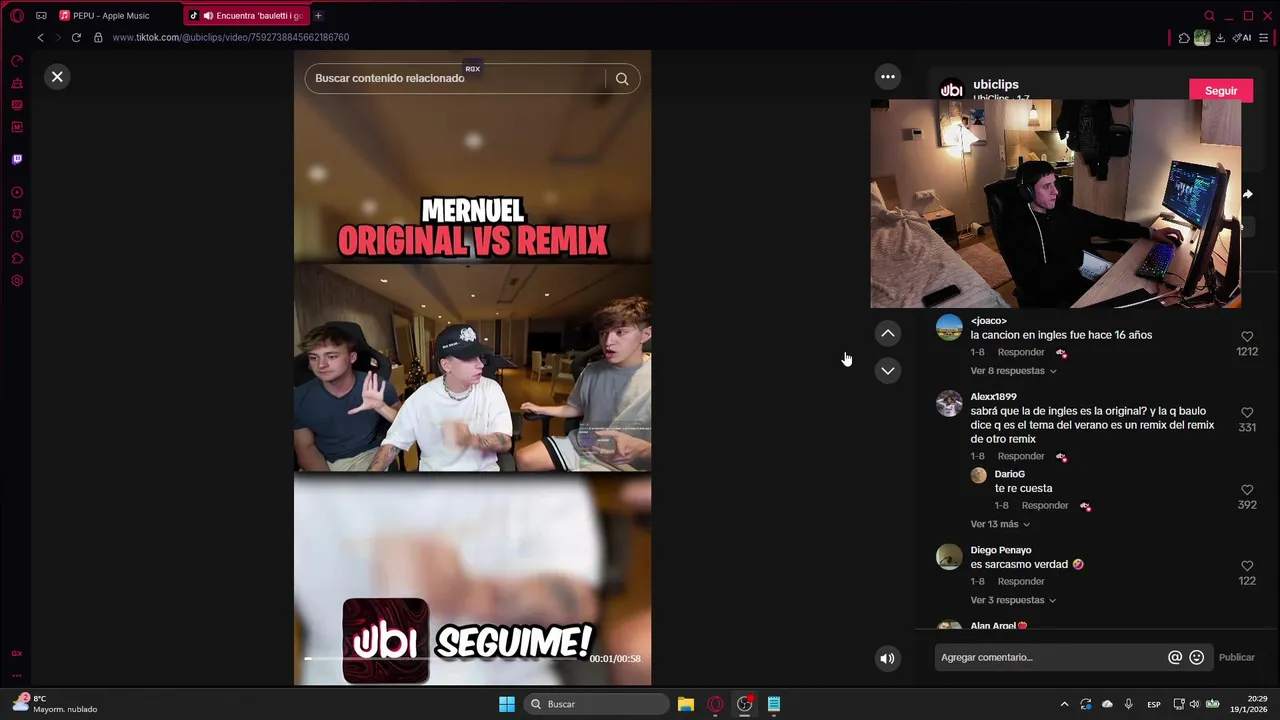Reply to Diego Penayo via Responder
The width and height of the screenshot is (1280, 720).
(1021, 581)
